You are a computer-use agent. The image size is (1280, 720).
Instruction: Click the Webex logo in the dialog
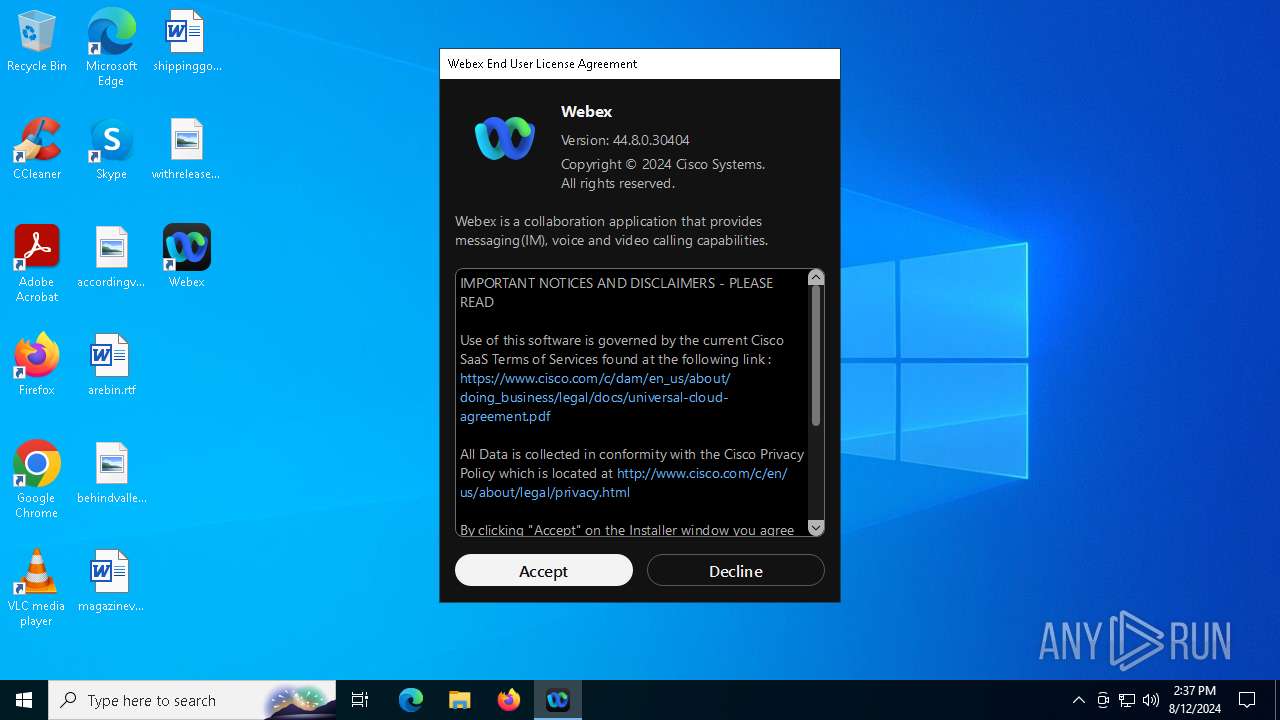tap(505, 138)
